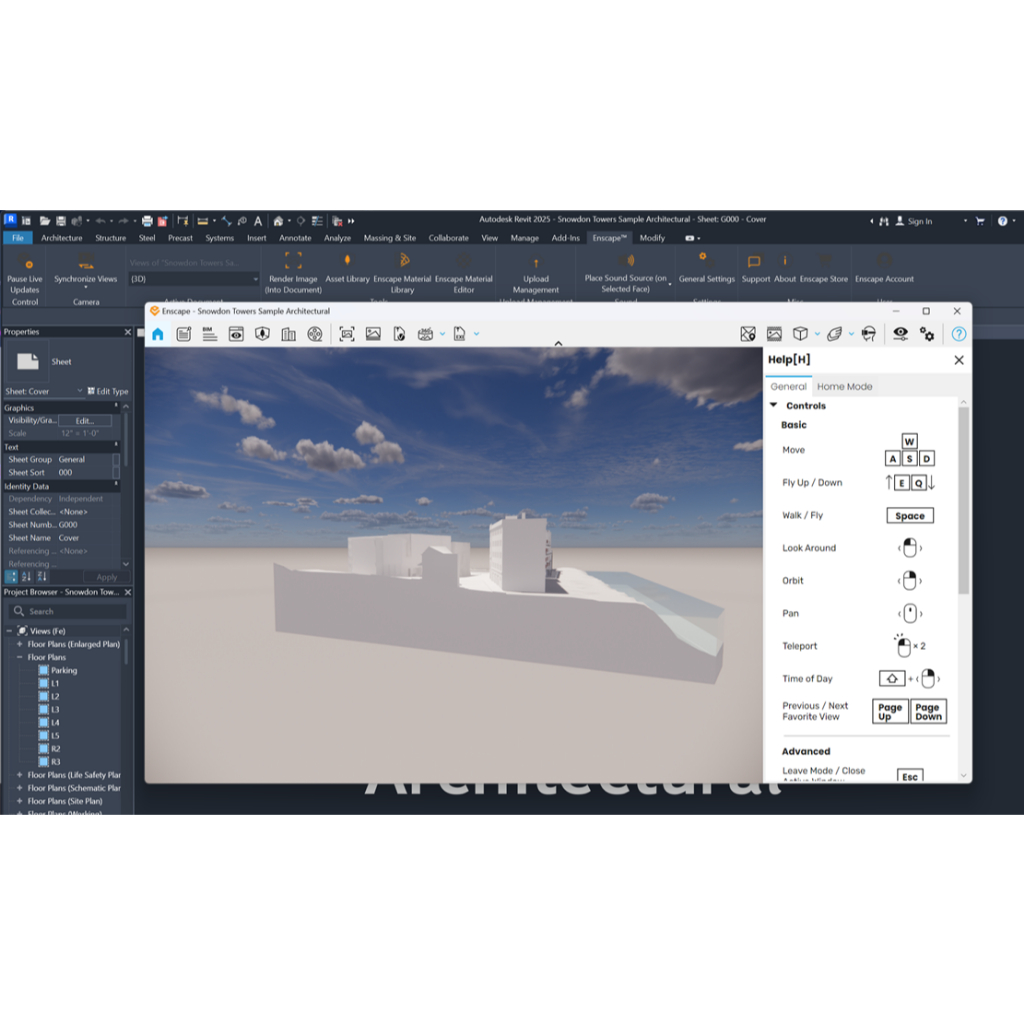Open Enscape general settings gear icon

[x=928, y=333]
